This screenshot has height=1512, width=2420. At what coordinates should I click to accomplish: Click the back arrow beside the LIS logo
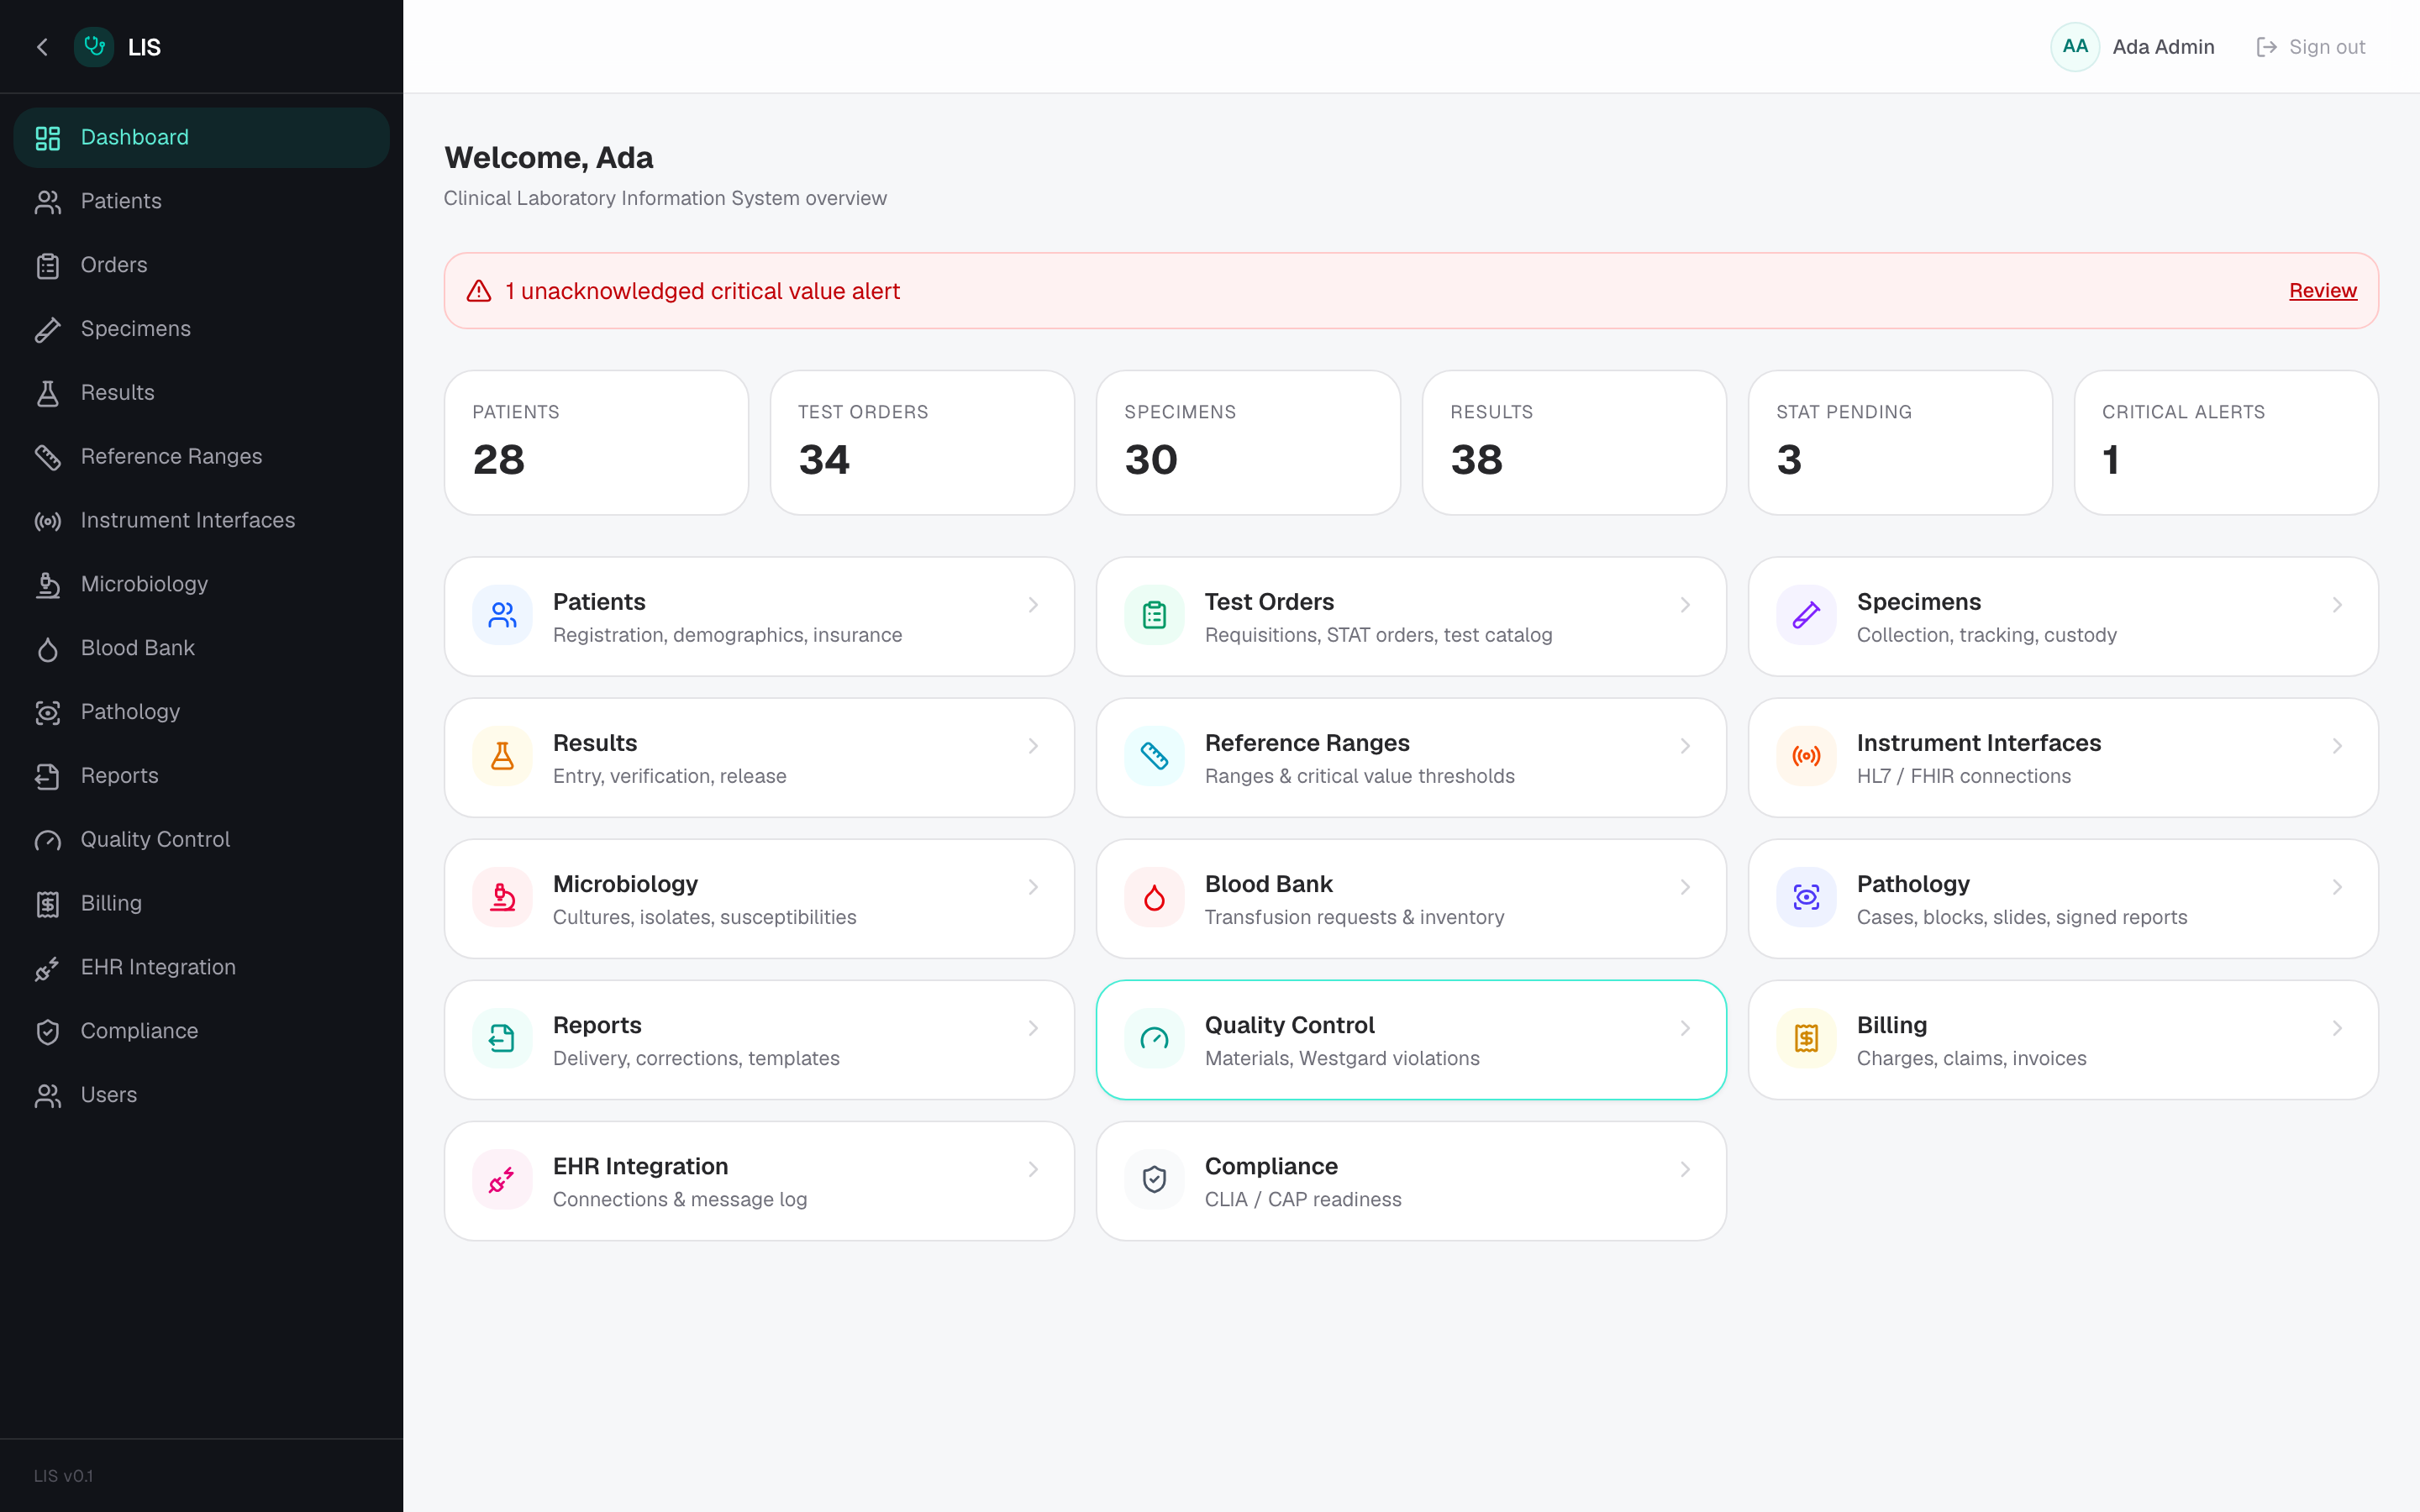point(42,47)
